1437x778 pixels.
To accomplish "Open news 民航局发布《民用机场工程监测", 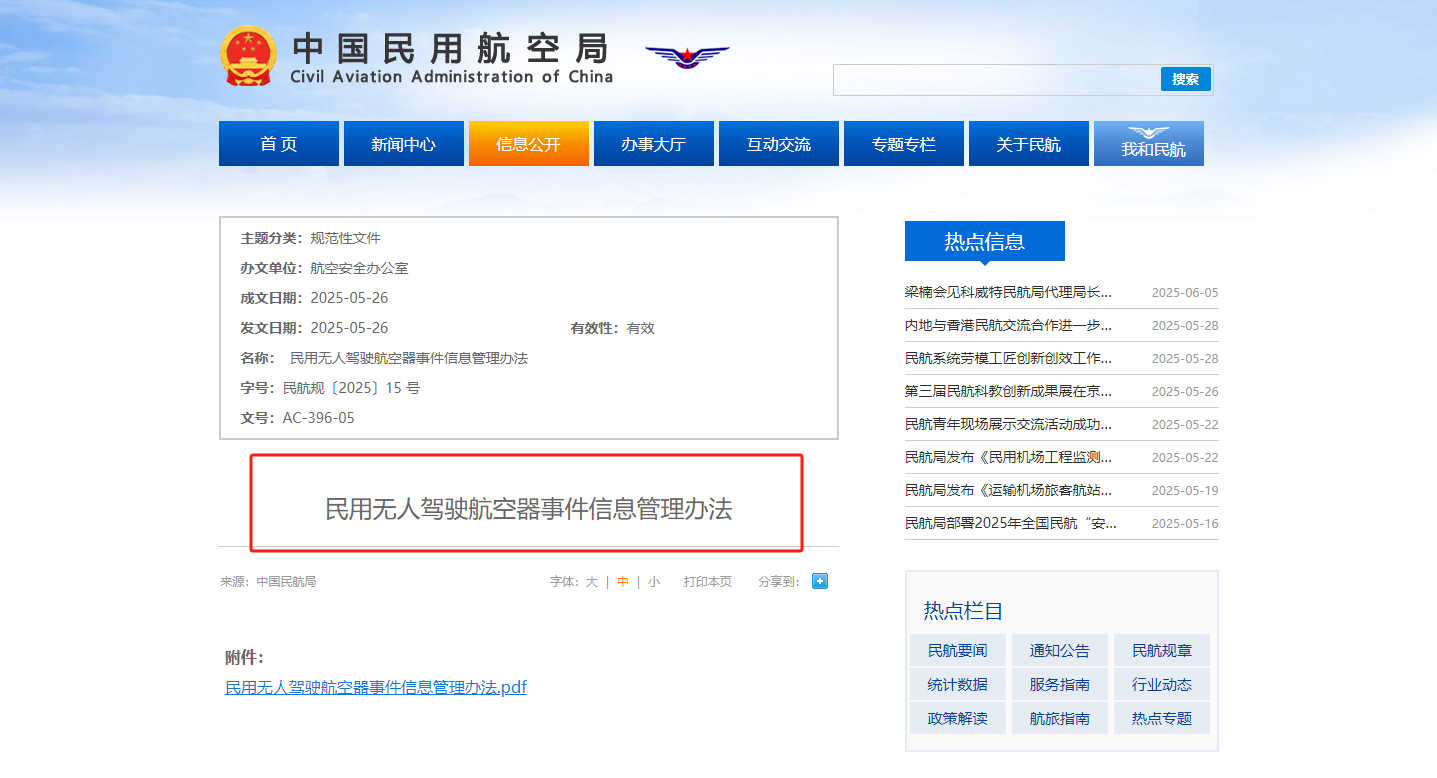I will pyautogui.click(x=1008, y=457).
